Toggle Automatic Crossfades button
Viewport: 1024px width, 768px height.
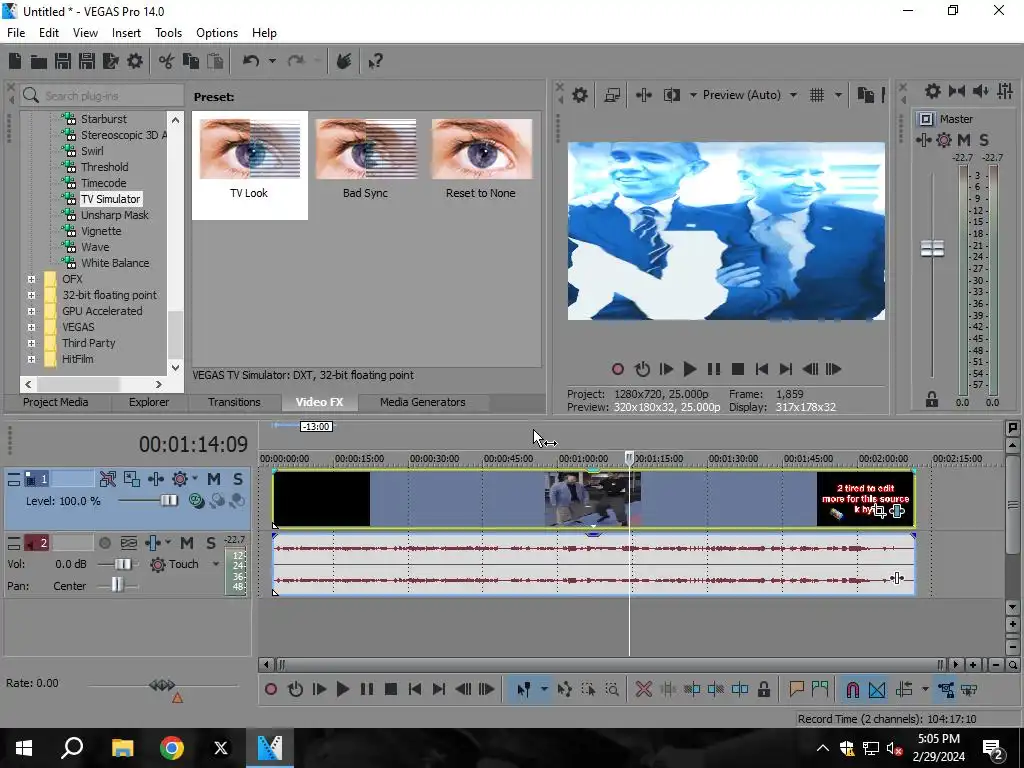point(877,690)
